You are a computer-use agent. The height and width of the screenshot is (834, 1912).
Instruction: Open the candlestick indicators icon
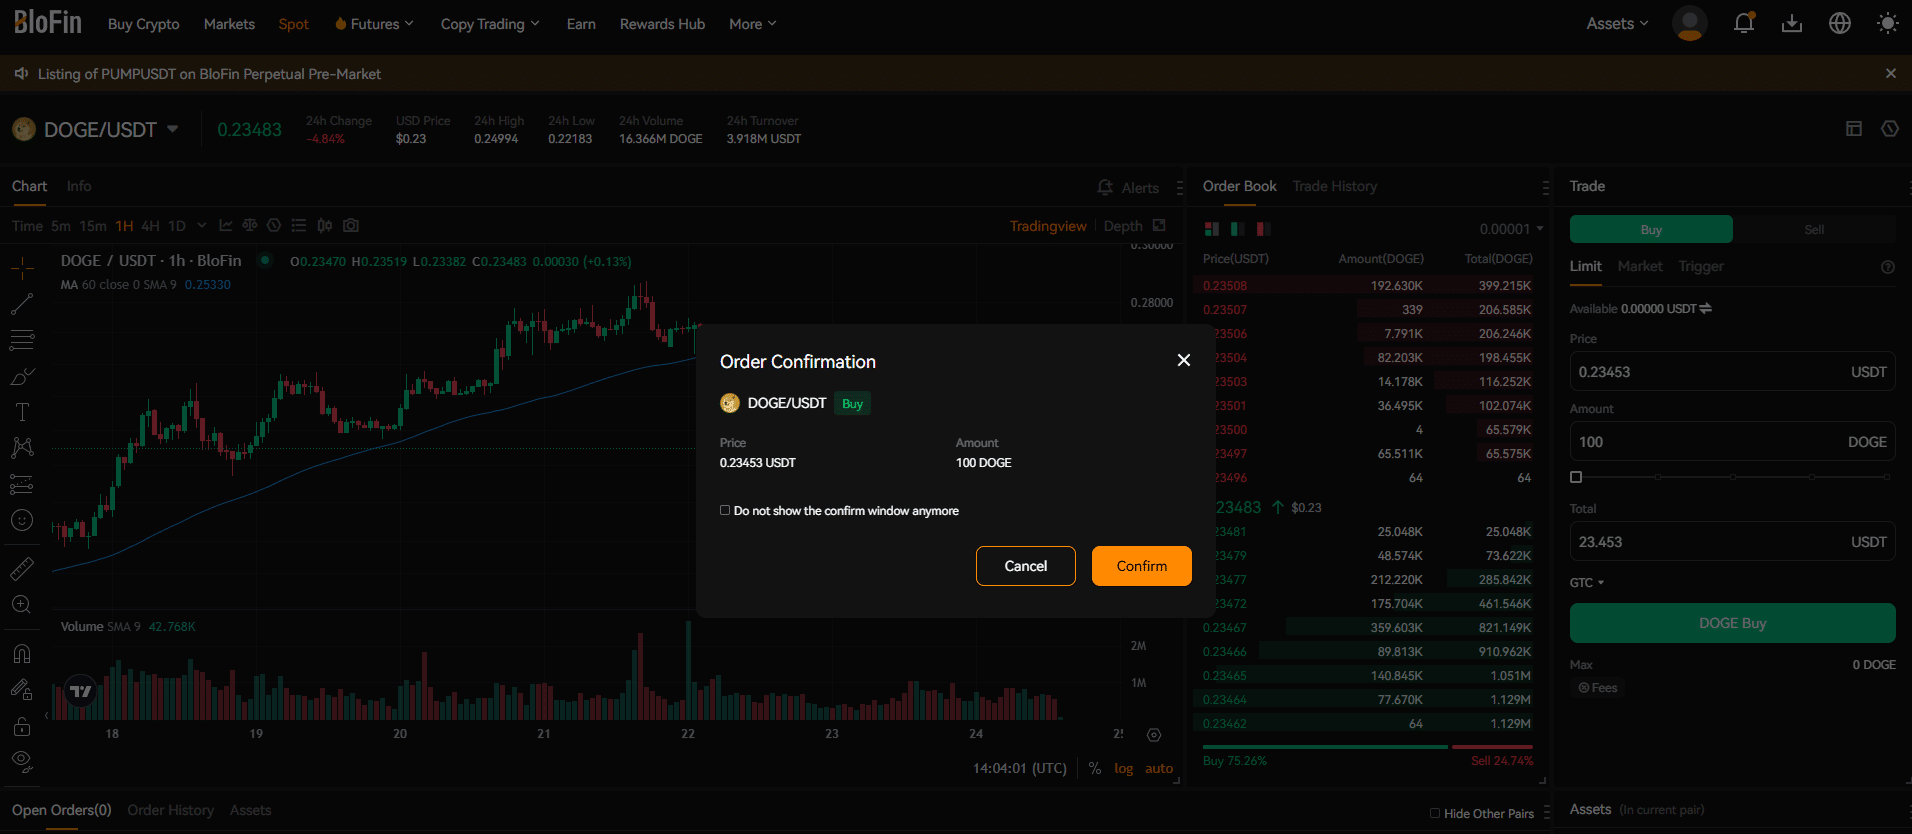click(325, 226)
